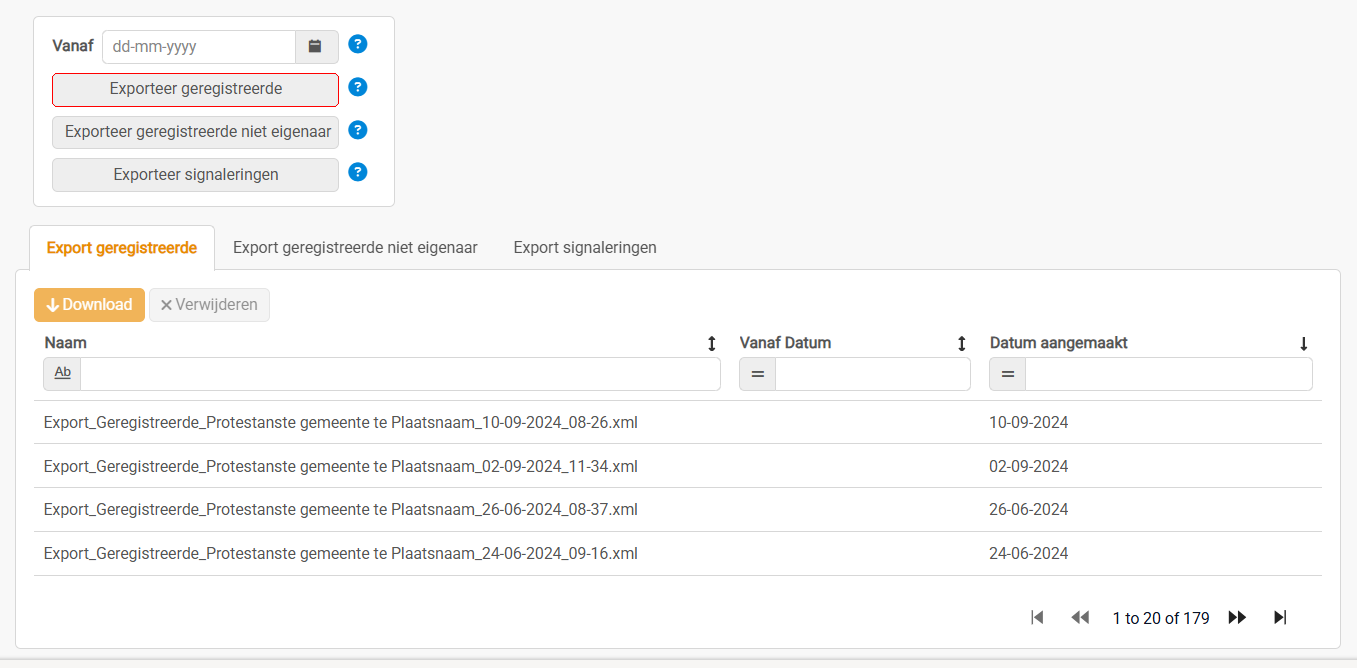Toggle sort on Datum aangemaakt column
1357x668 pixels.
coord(1303,343)
